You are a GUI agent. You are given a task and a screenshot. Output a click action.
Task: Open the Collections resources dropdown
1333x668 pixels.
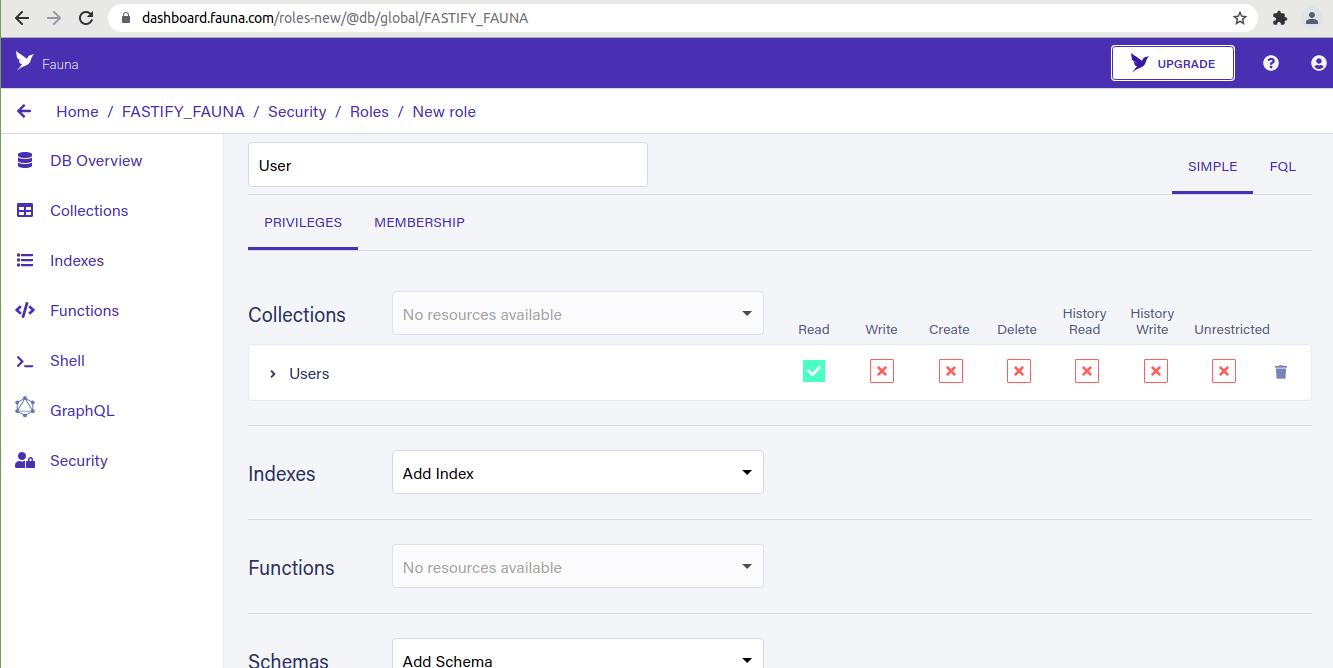tap(578, 314)
